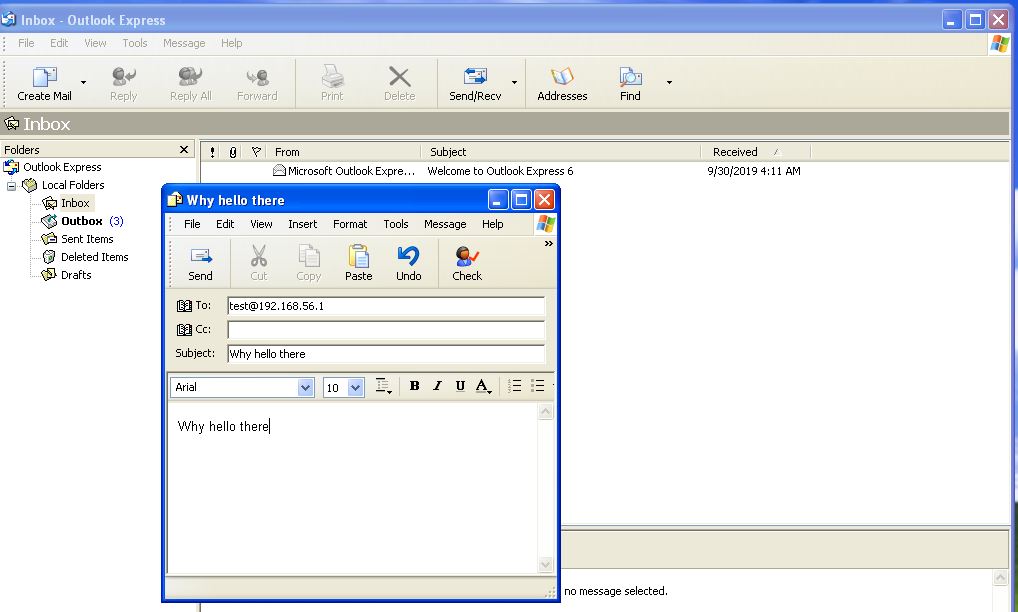1018x612 pixels.
Task: Click the message body scrollbar up arrow
Action: click(x=545, y=411)
